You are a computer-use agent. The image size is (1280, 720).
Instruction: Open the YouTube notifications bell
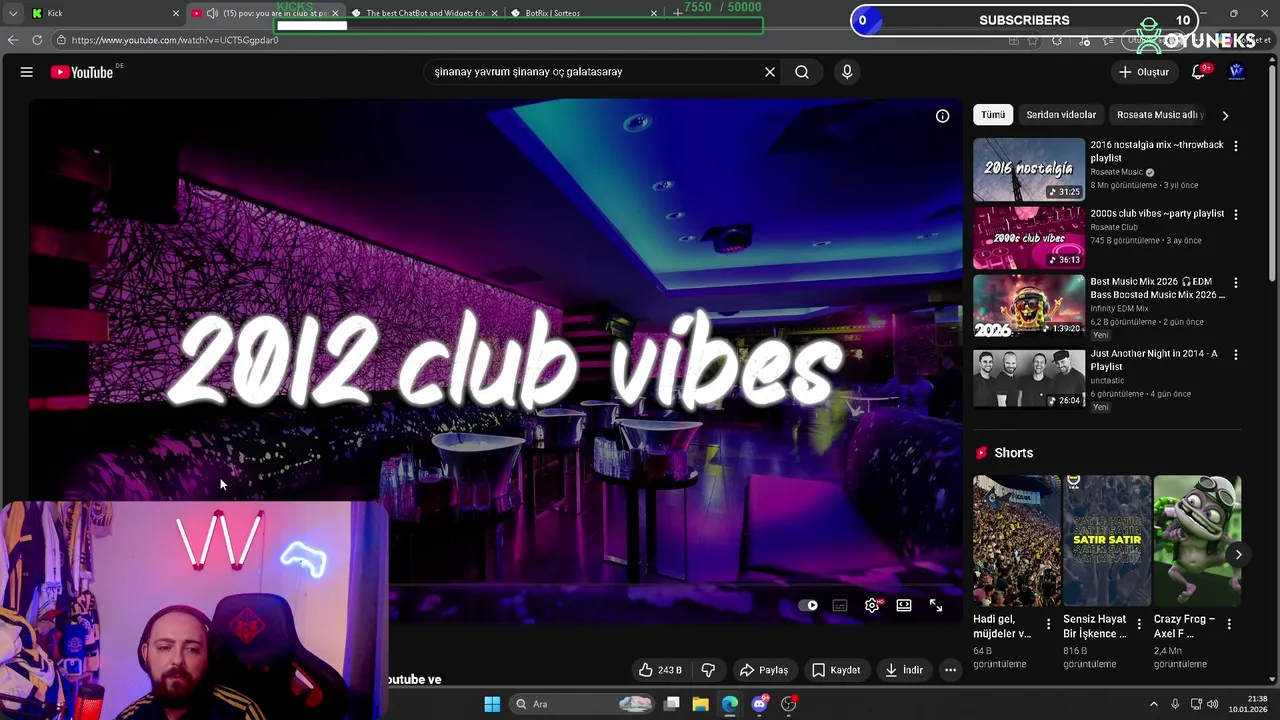(1199, 72)
